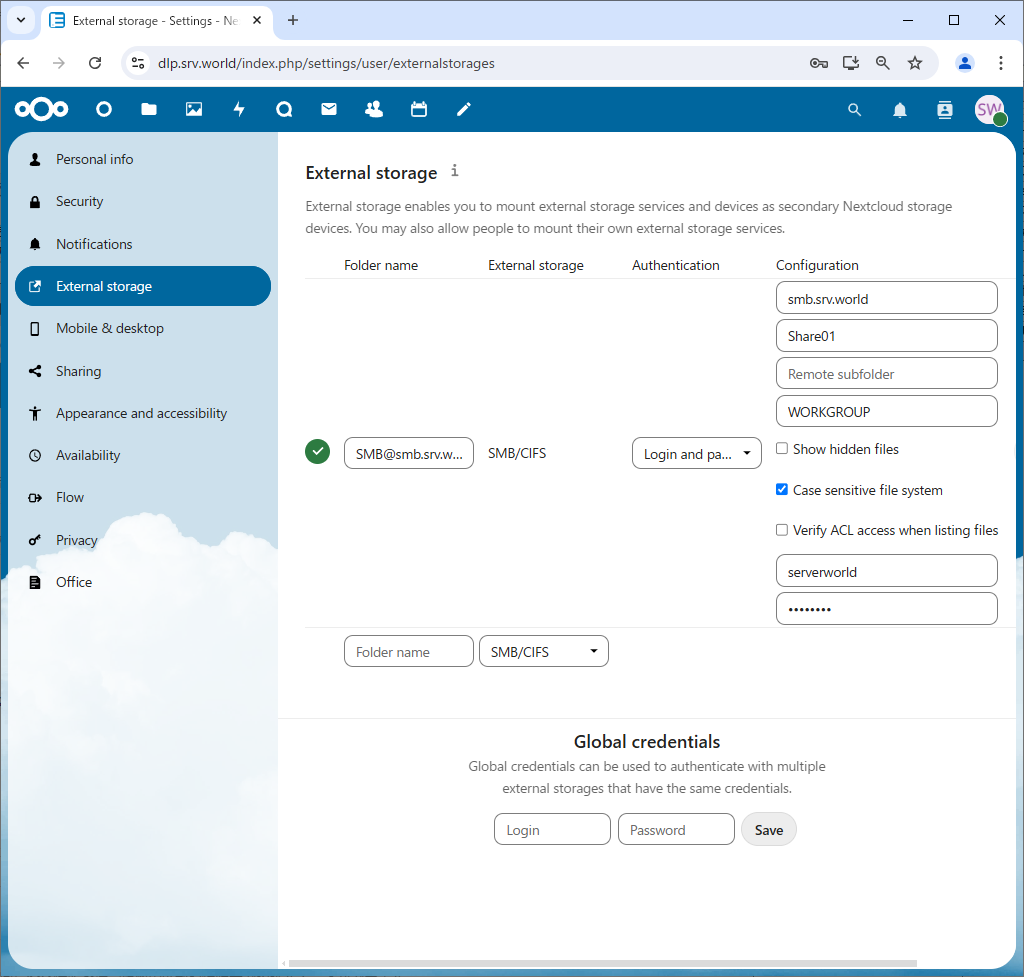Click the Remote subfolder input field
Image resolution: width=1024 pixels, height=977 pixels.
886,374
